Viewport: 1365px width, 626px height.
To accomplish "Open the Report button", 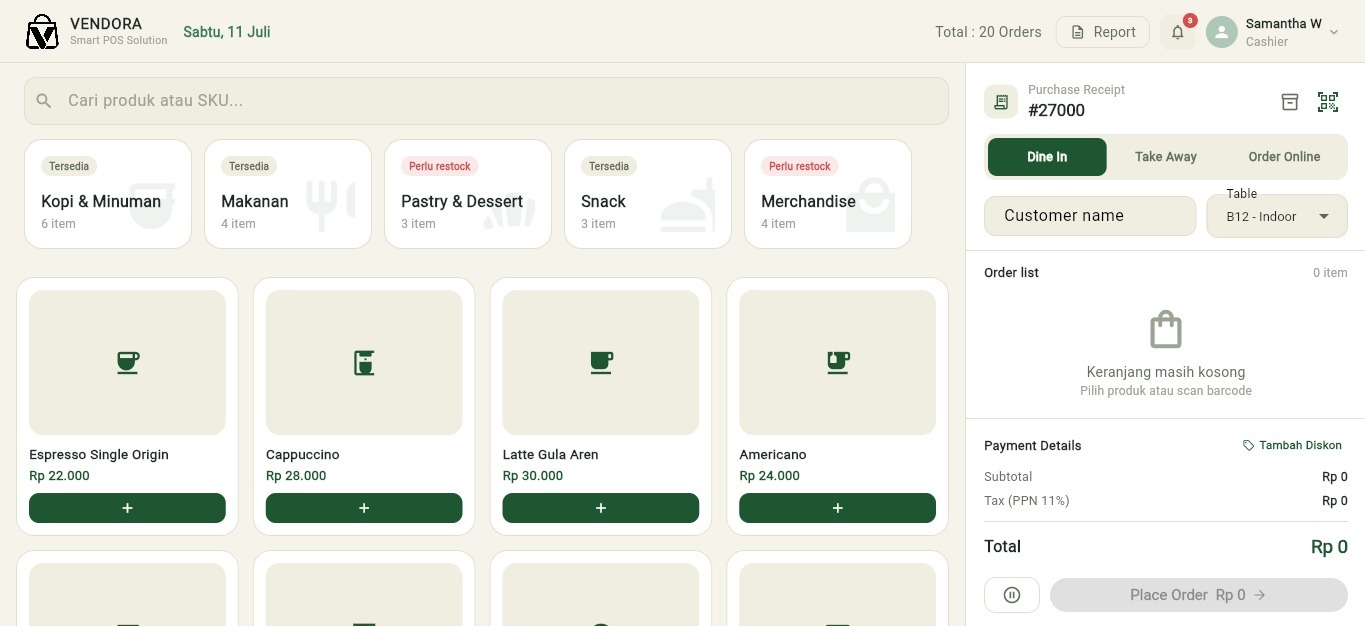I will [x=1103, y=32].
